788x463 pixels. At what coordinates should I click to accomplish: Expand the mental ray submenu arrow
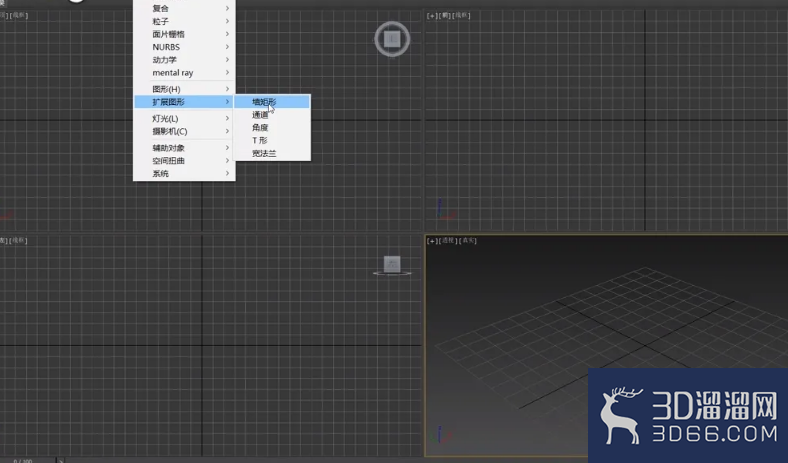coord(227,72)
